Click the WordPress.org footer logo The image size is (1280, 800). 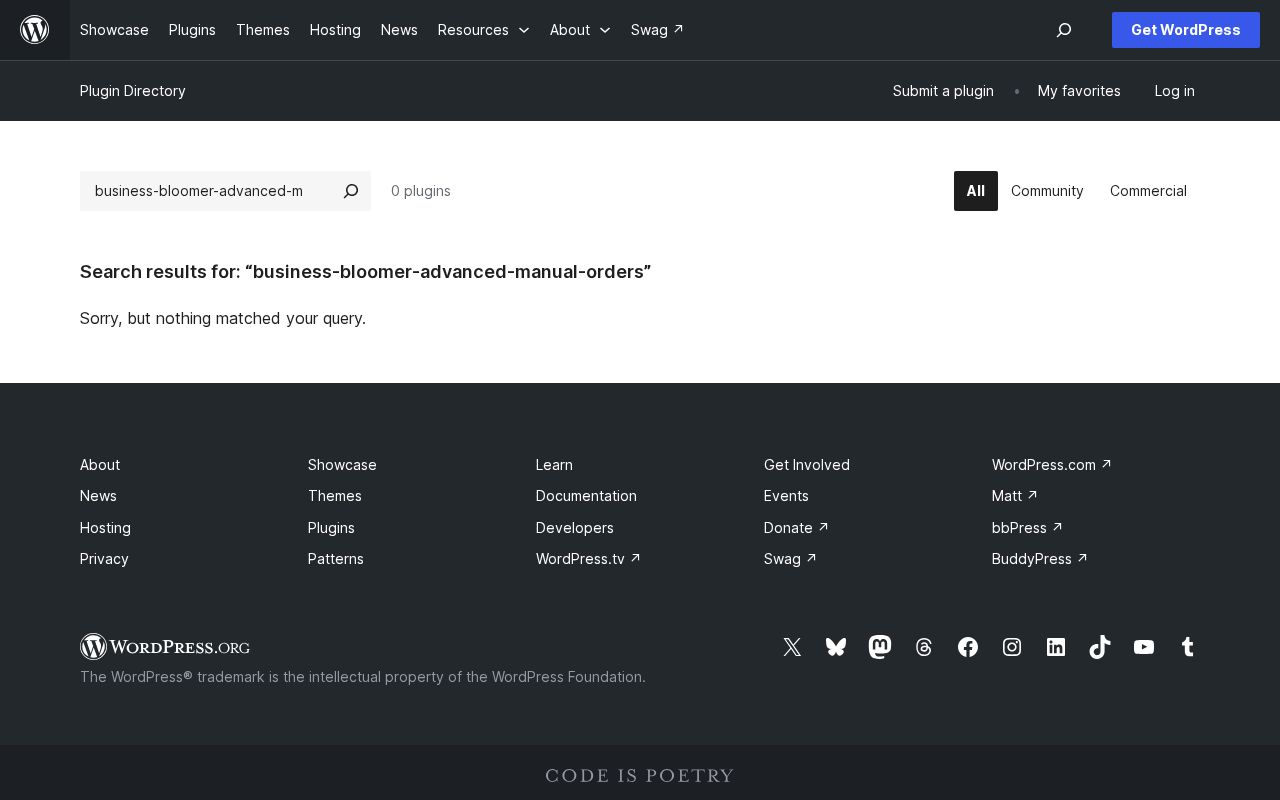click(x=165, y=647)
